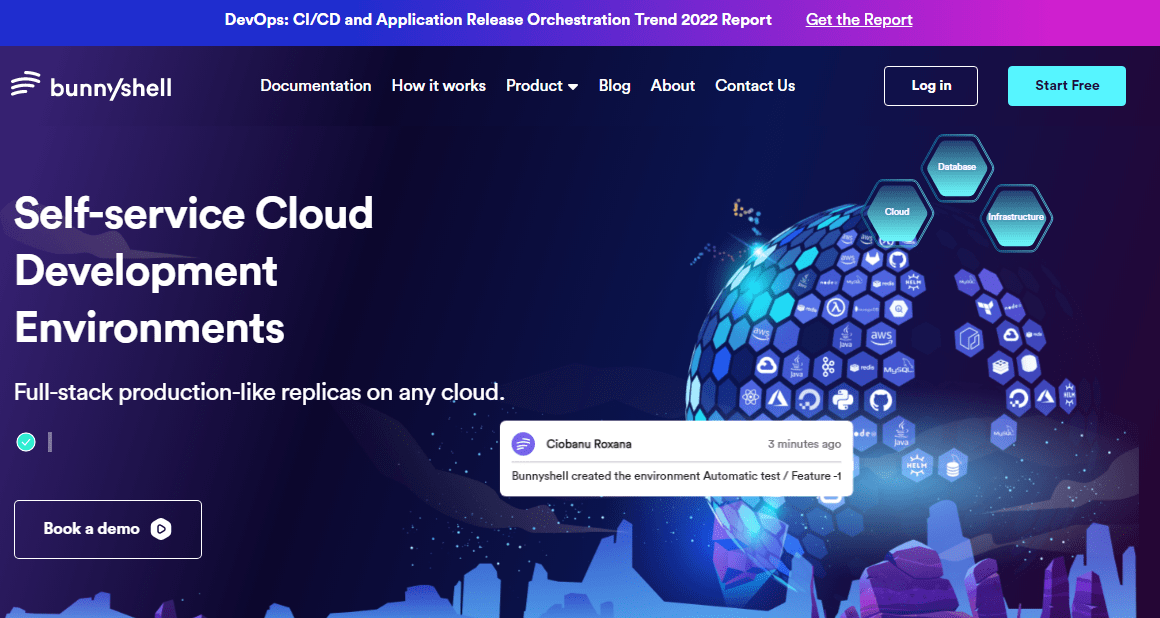Viewport: 1160px width, 618px height.
Task: Click 'Full-stack production-like replicas' subtitle
Action: [259, 392]
